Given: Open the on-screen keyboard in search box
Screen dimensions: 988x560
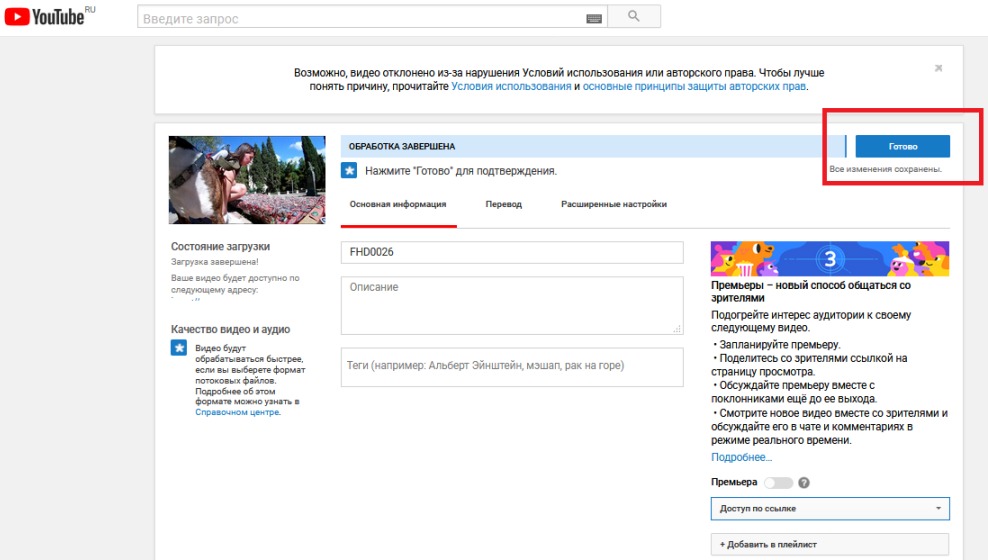Looking at the screenshot, I should pos(594,18).
